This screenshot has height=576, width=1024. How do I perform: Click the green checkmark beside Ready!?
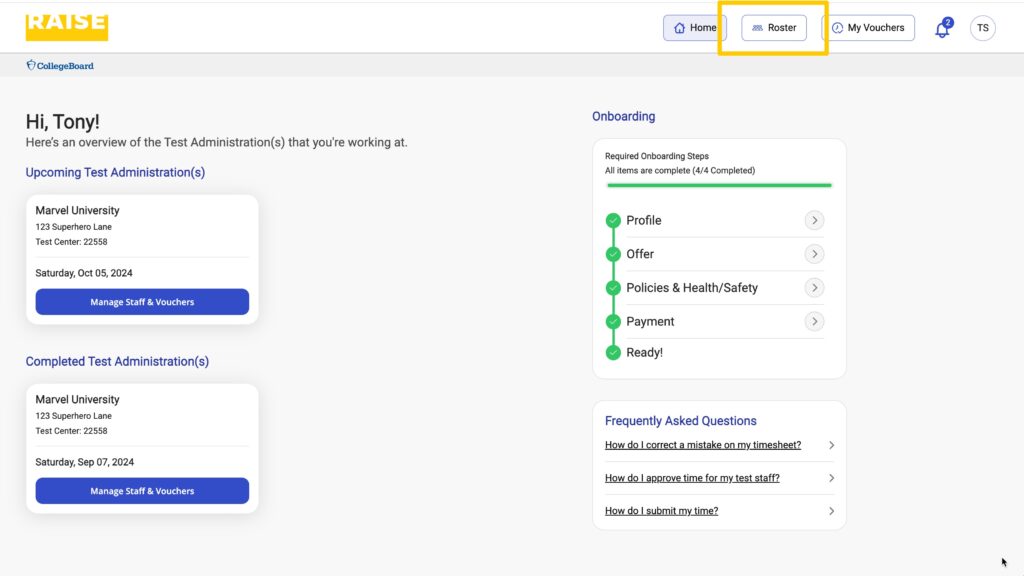click(614, 352)
